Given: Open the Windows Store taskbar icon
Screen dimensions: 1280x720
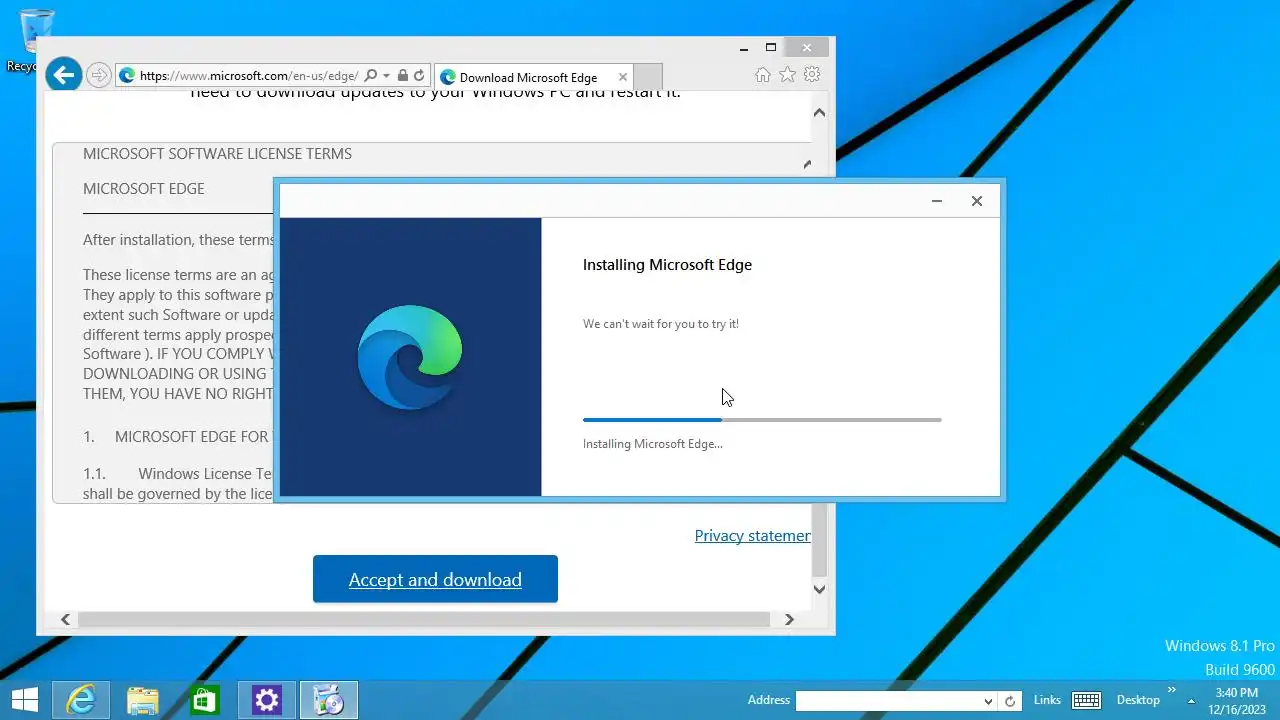Looking at the screenshot, I should (x=205, y=700).
